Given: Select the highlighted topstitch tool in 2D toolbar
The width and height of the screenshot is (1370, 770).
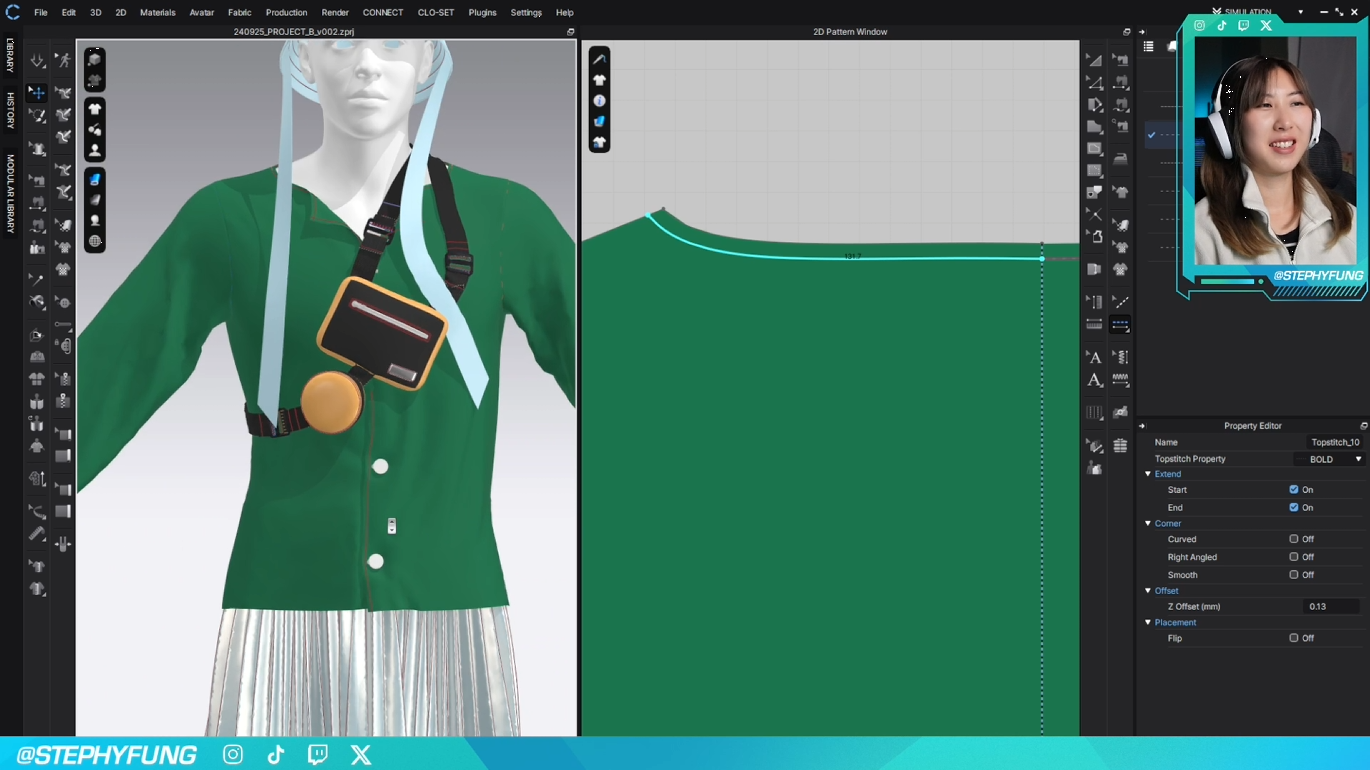Looking at the screenshot, I should pos(1120,325).
